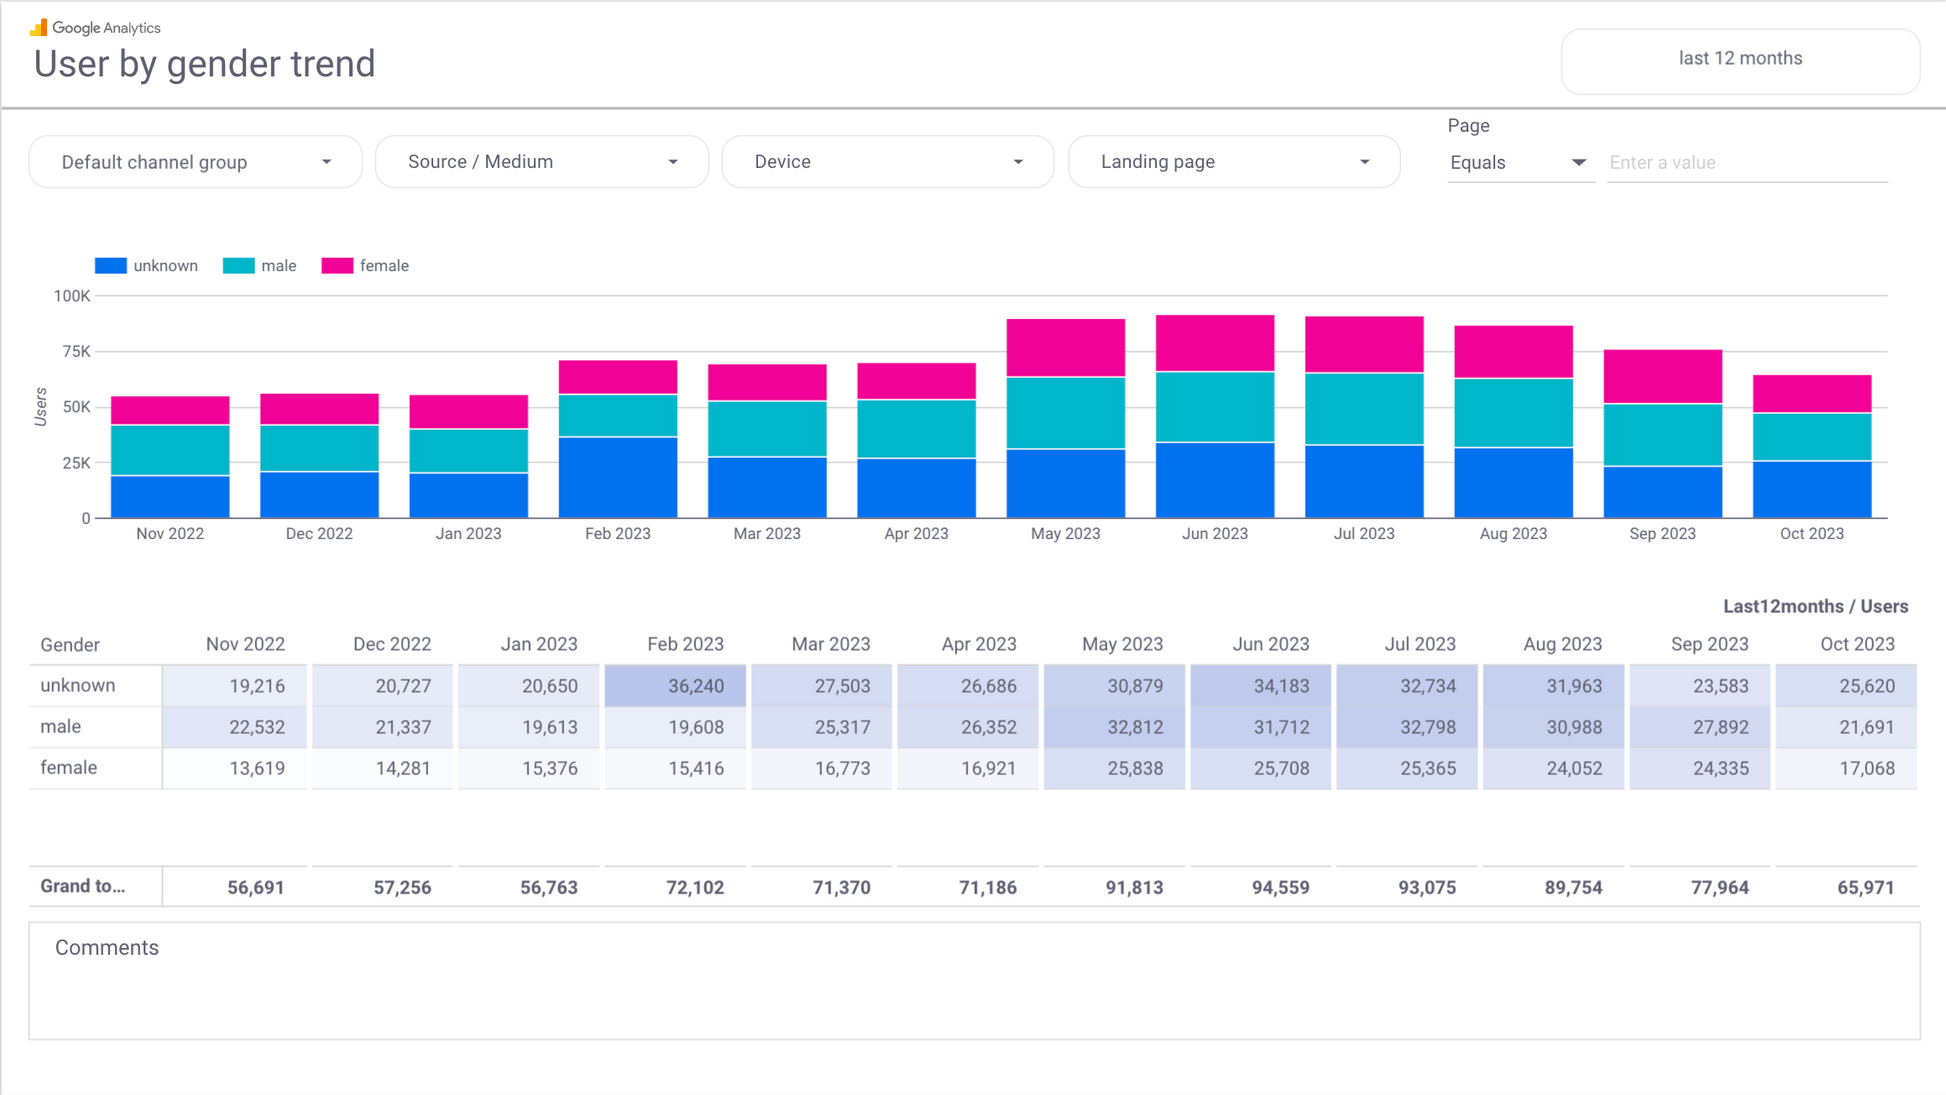Click the male teal legend swatch

(238, 266)
